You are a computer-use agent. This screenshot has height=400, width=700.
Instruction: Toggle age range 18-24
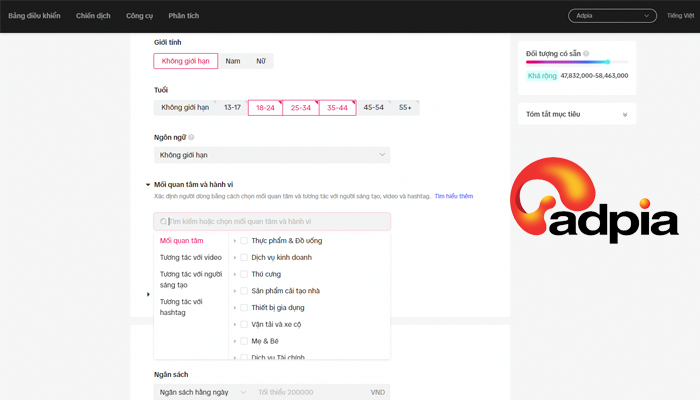pos(265,108)
